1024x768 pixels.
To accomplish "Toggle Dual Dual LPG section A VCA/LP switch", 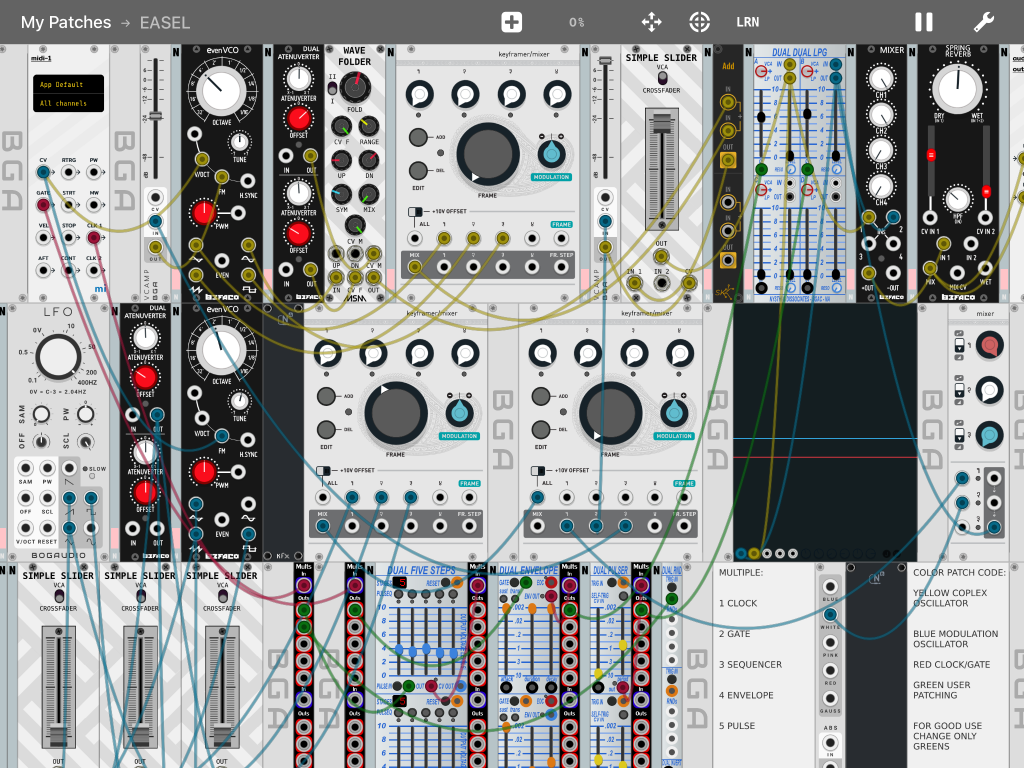I will (x=761, y=71).
